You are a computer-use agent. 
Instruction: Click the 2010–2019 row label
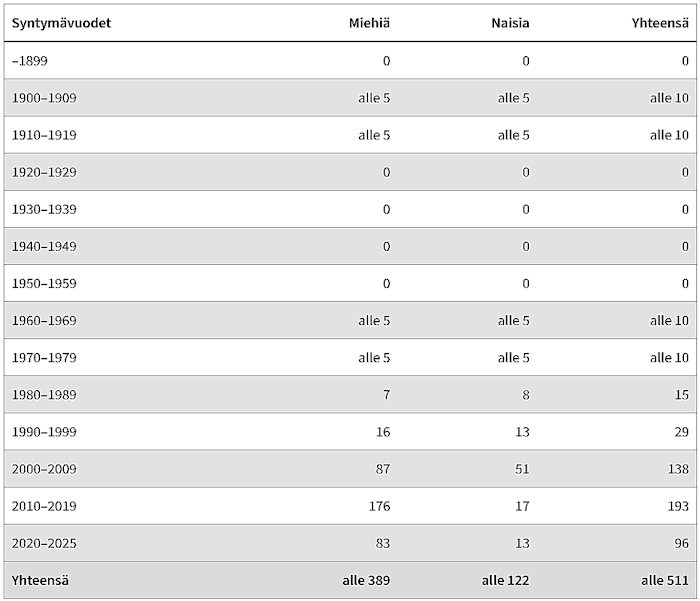pyautogui.click(x=44, y=506)
